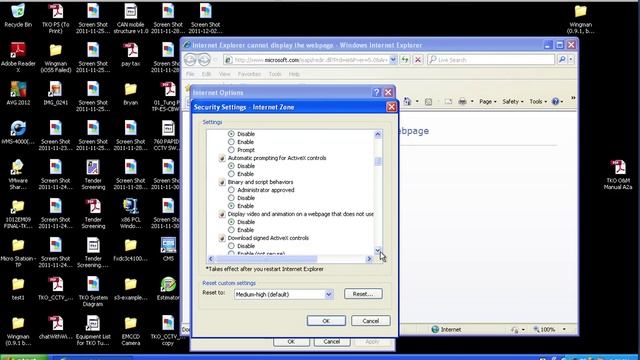Open the Adobe Reader X shortcut
Viewport: 640px width, 360px height.
click(x=18, y=57)
